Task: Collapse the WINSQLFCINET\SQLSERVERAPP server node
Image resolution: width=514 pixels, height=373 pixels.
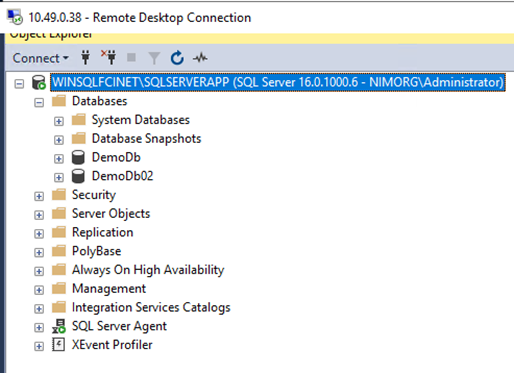Action: click(x=19, y=83)
